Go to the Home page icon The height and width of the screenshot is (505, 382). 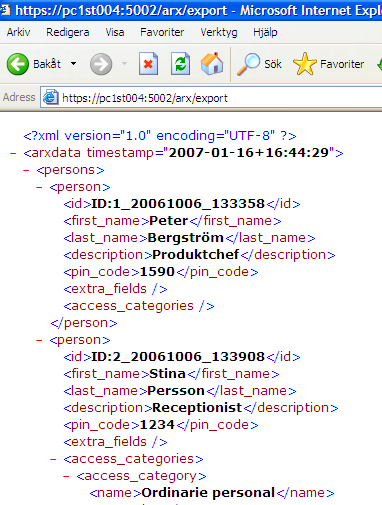point(212,64)
